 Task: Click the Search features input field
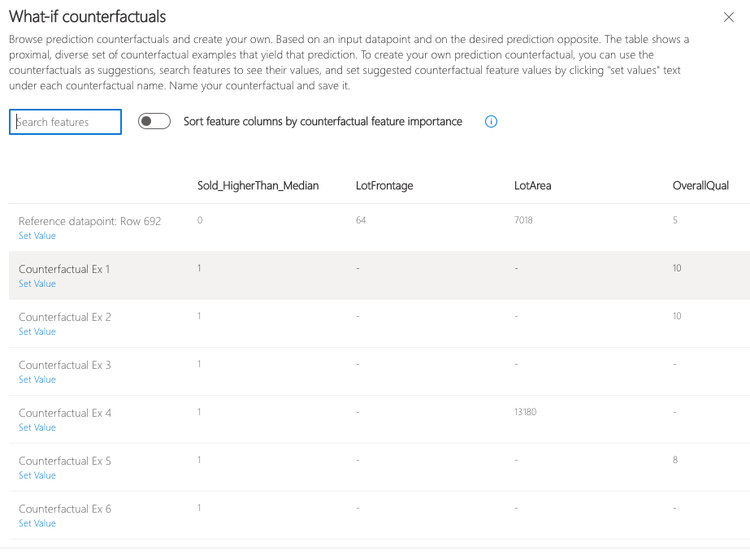[66, 122]
